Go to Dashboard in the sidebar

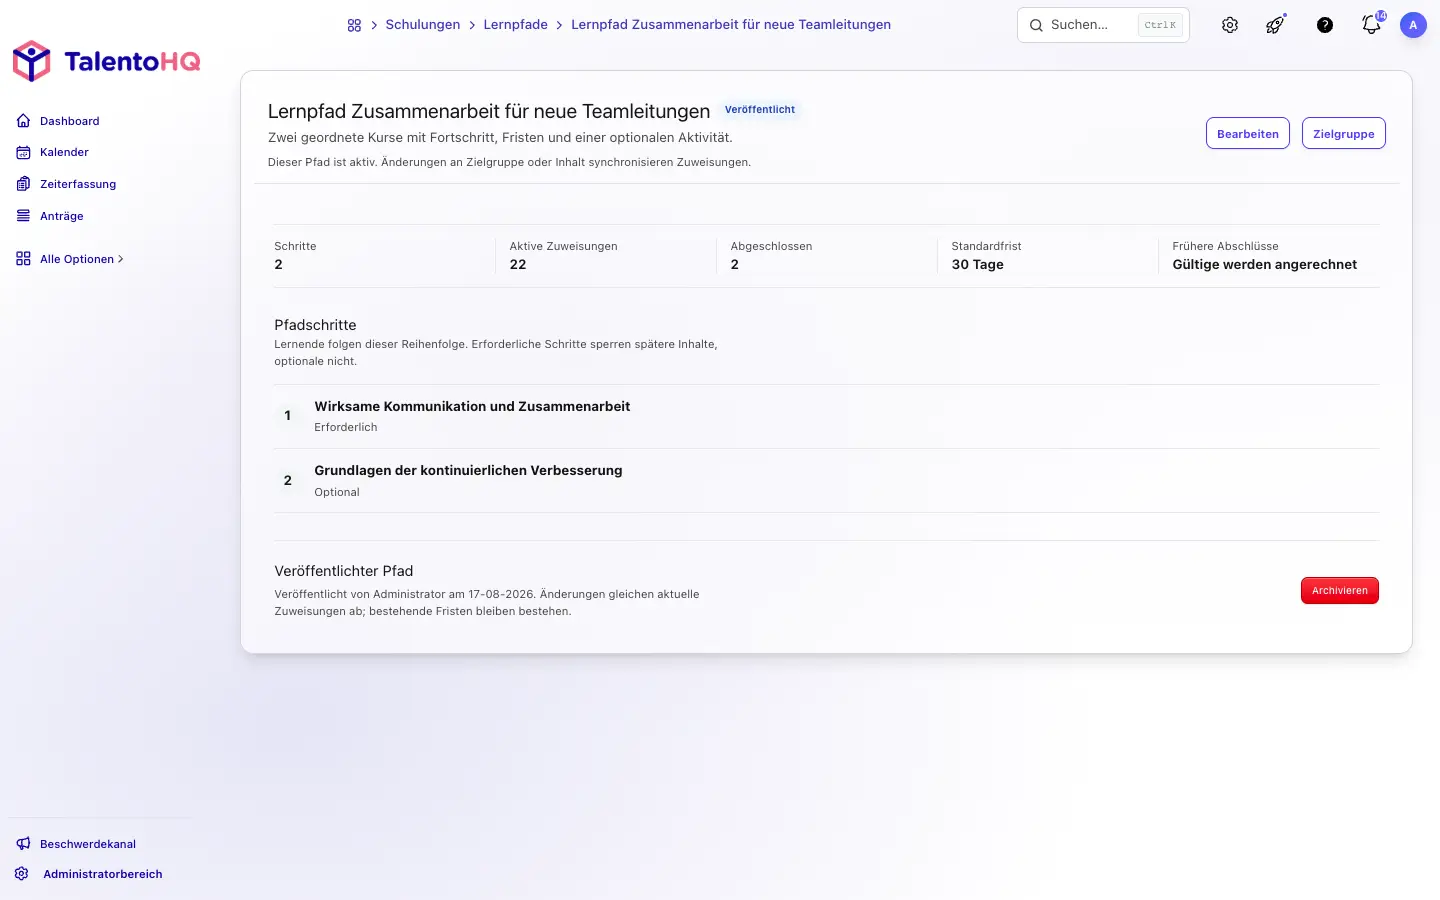[x=69, y=121]
